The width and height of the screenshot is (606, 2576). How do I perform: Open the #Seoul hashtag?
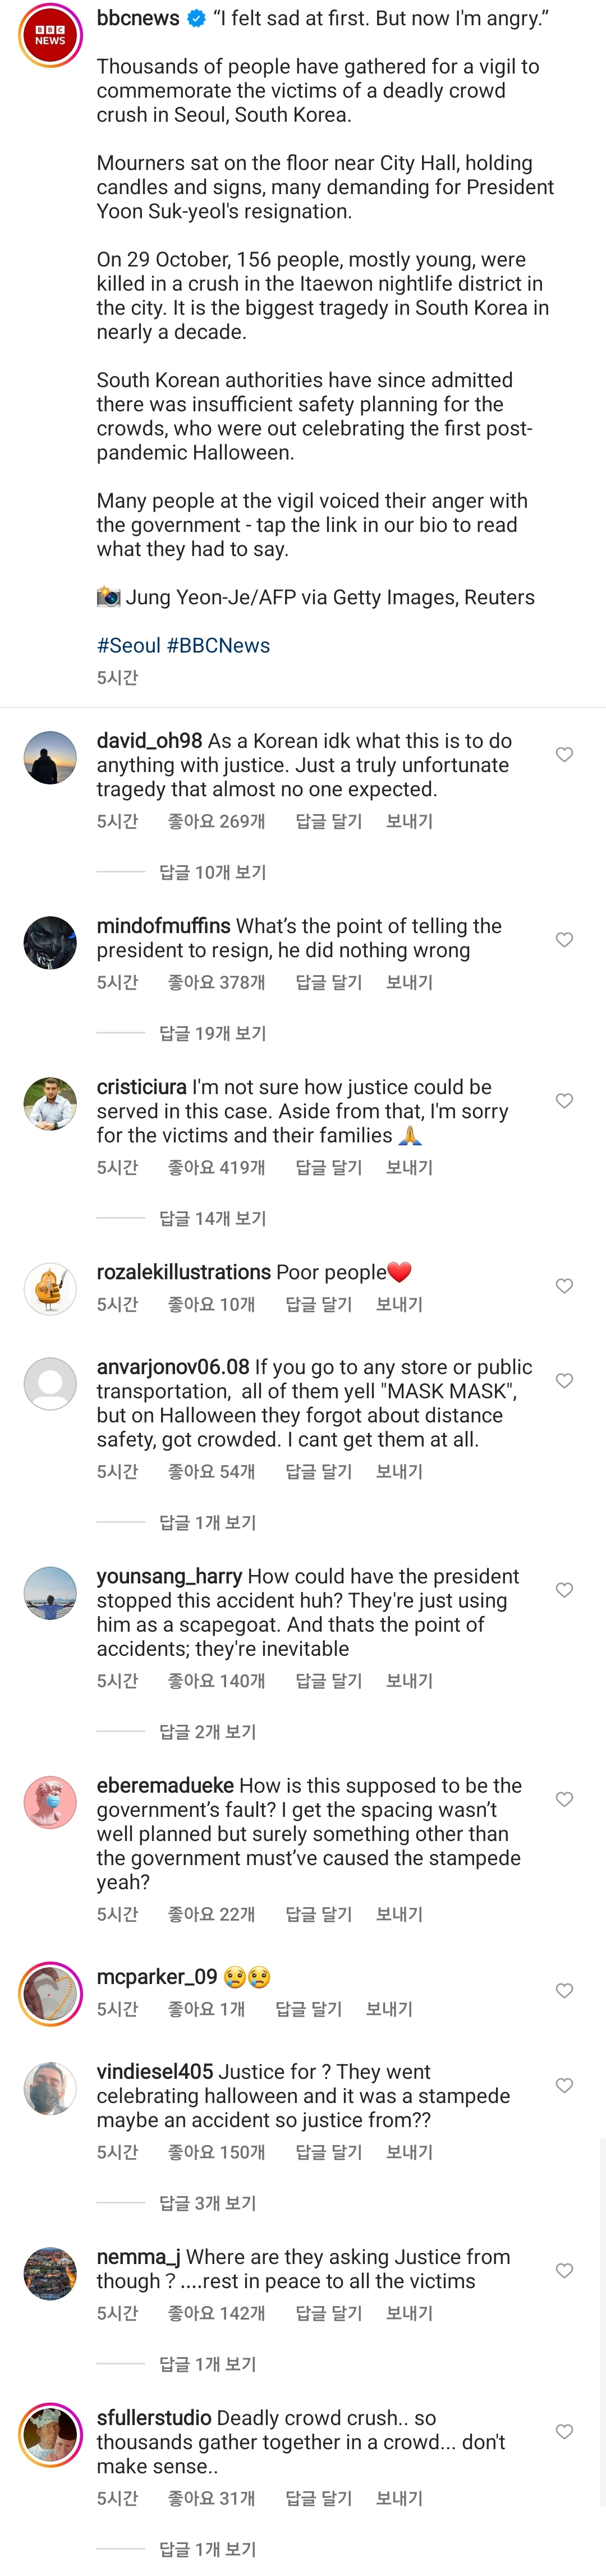click(x=128, y=645)
